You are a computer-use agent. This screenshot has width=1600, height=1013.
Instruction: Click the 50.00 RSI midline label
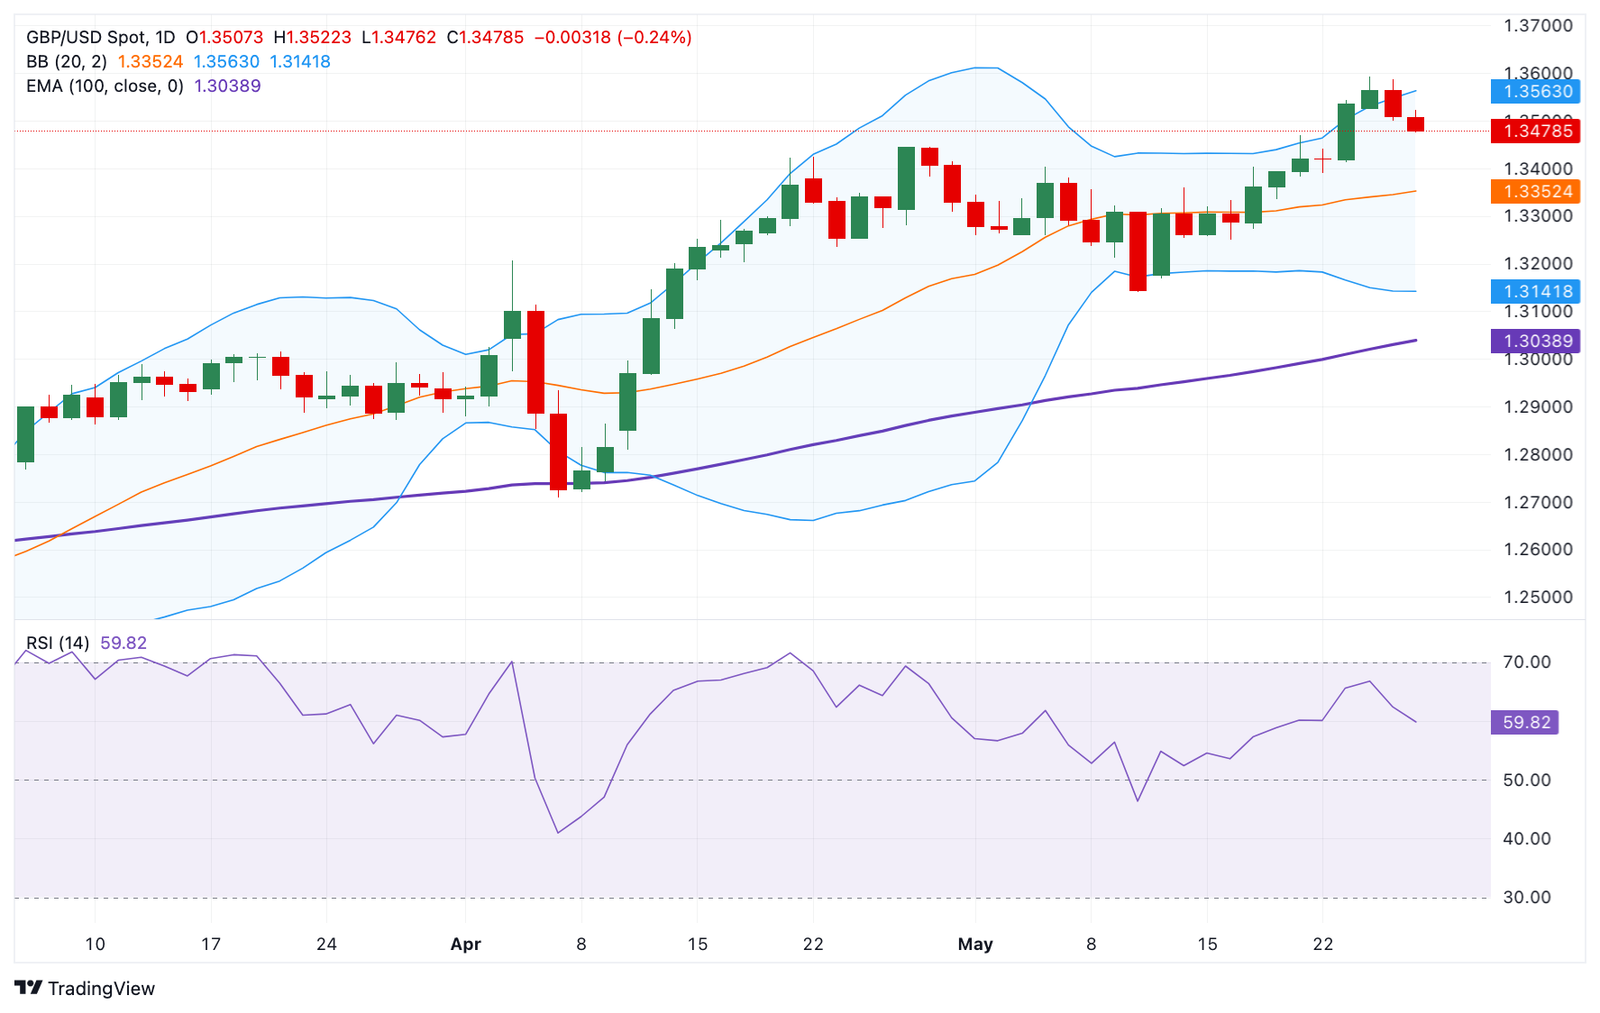point(1527,780)
